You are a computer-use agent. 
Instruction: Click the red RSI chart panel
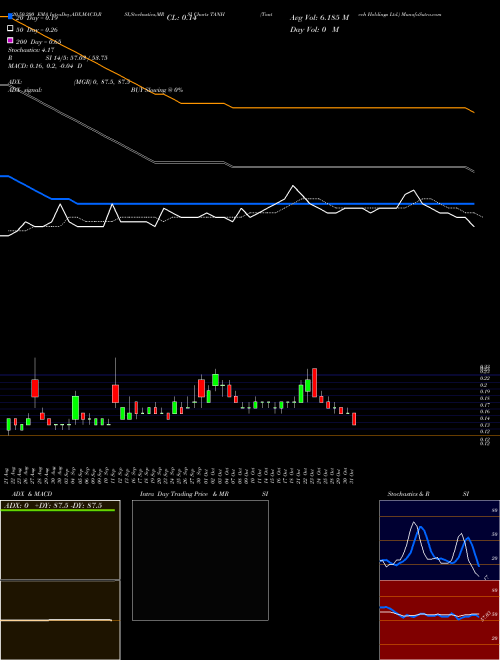[439, 620]
